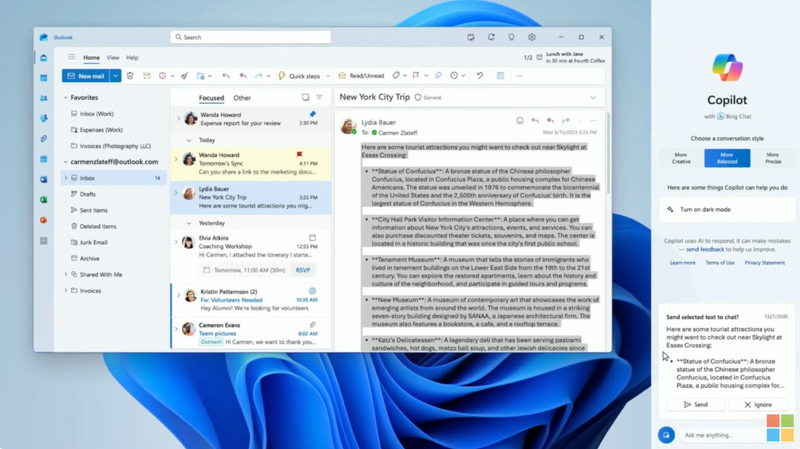Click the lightbulb tips icon in title bar
The image size is (800, 449).
(x=511, y=37)
